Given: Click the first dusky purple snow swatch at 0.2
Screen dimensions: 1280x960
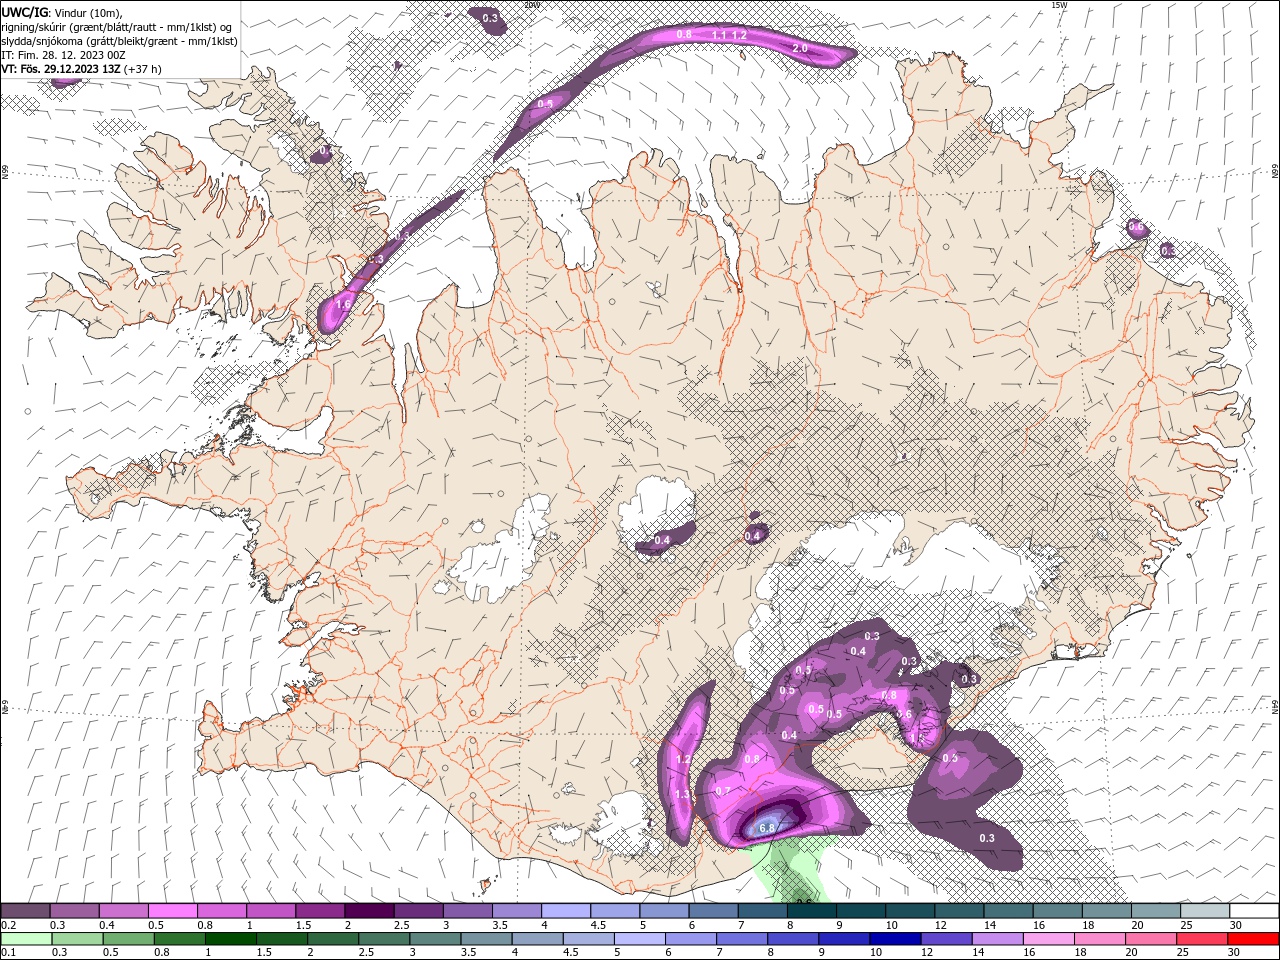Looking at the screenshot, I should (25, 911).
